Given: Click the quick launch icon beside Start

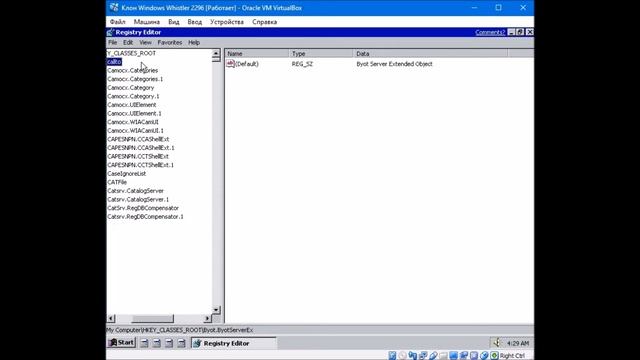Looking at the screenshot, I should pos(144,343).
